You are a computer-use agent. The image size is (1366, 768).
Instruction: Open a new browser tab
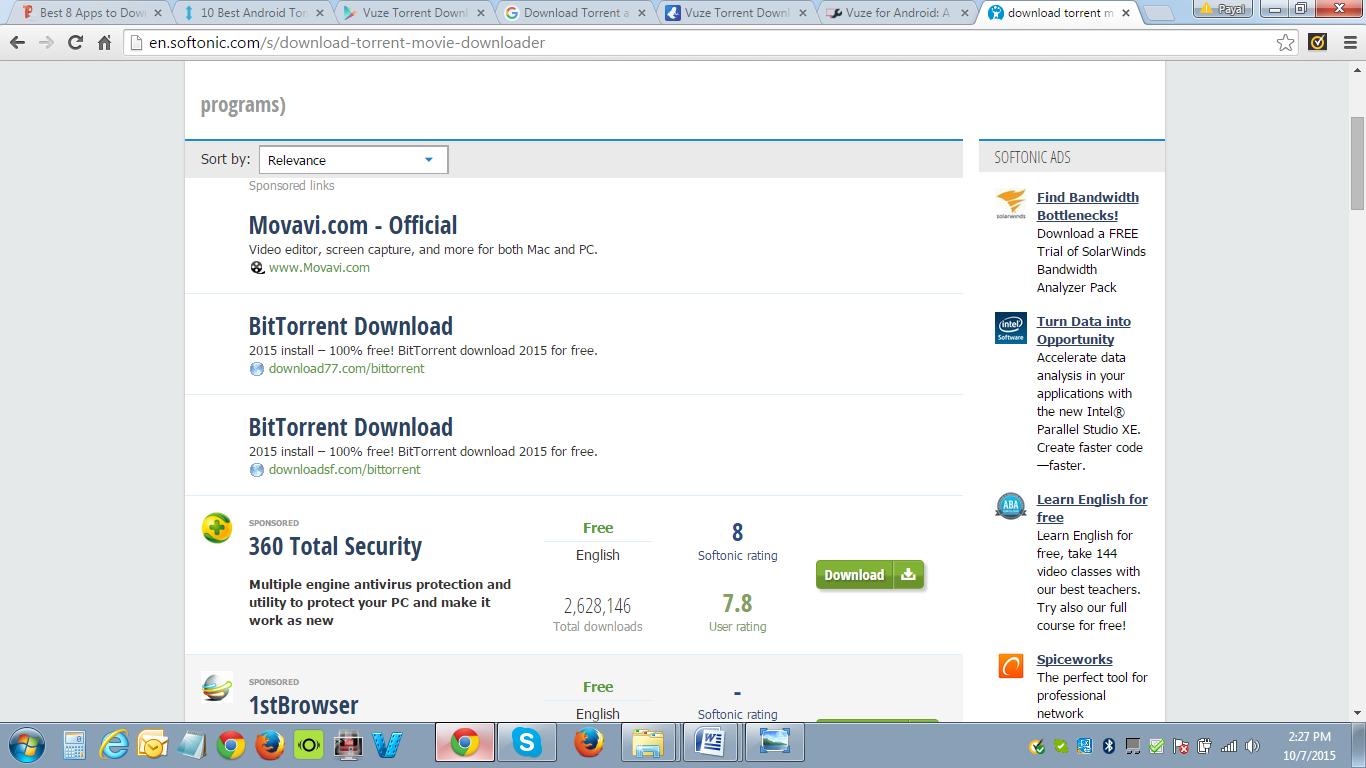pyautogui.click(x=1159, y=14)
